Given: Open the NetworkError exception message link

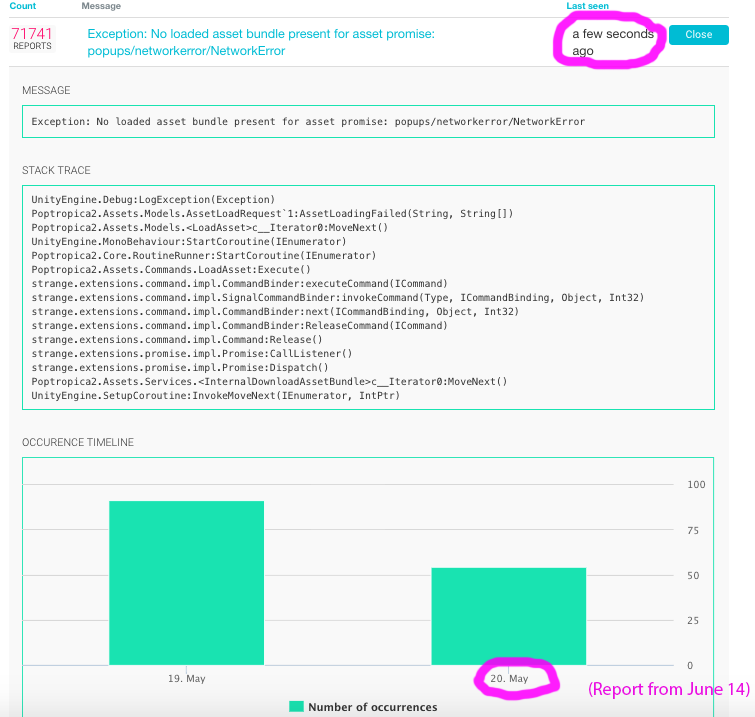Looking at the screenshot, I should (x=260, y=42).
